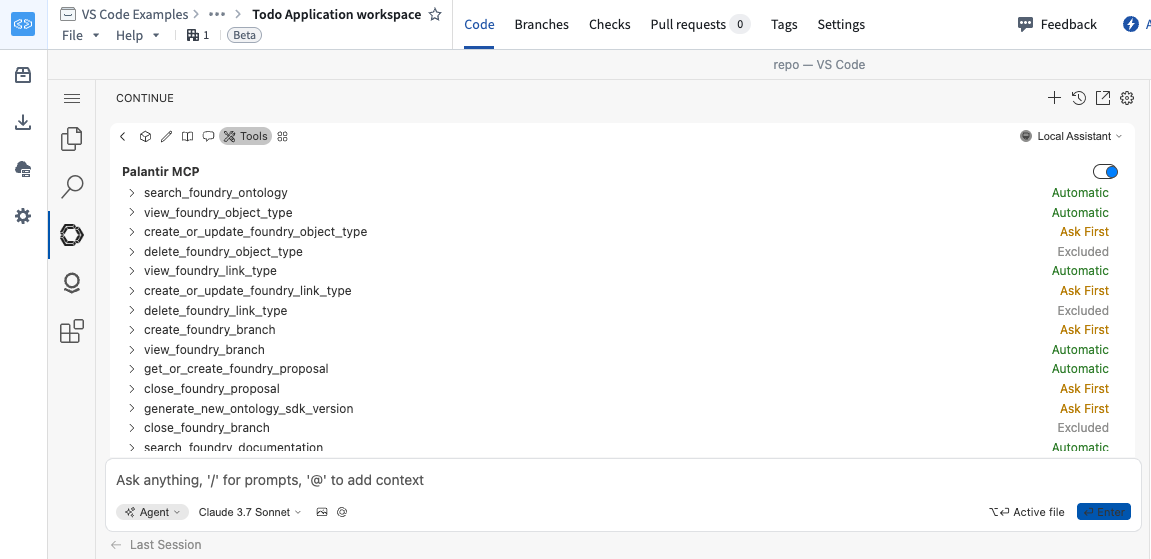1151x559 pixels.
Task: Start a new Continue session with plus
Action: [x=1054, y=98]
